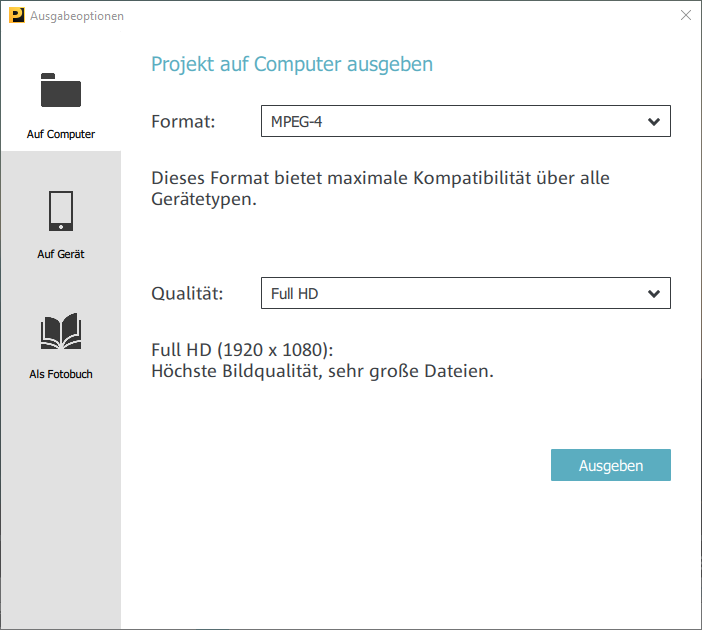Close the Ausgabeoptionen dialog window
The width and height of the screenshot is (702, 630).
point(685,15)
